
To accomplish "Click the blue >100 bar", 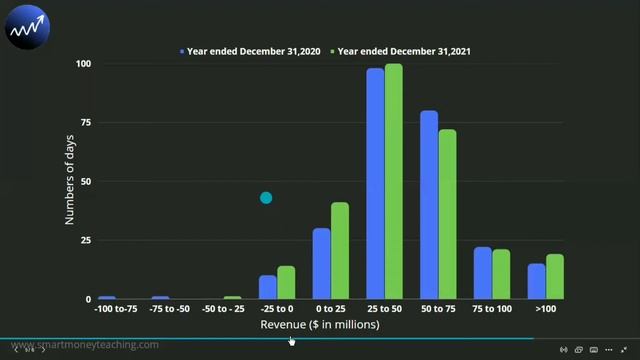I will tap(536, 282).
